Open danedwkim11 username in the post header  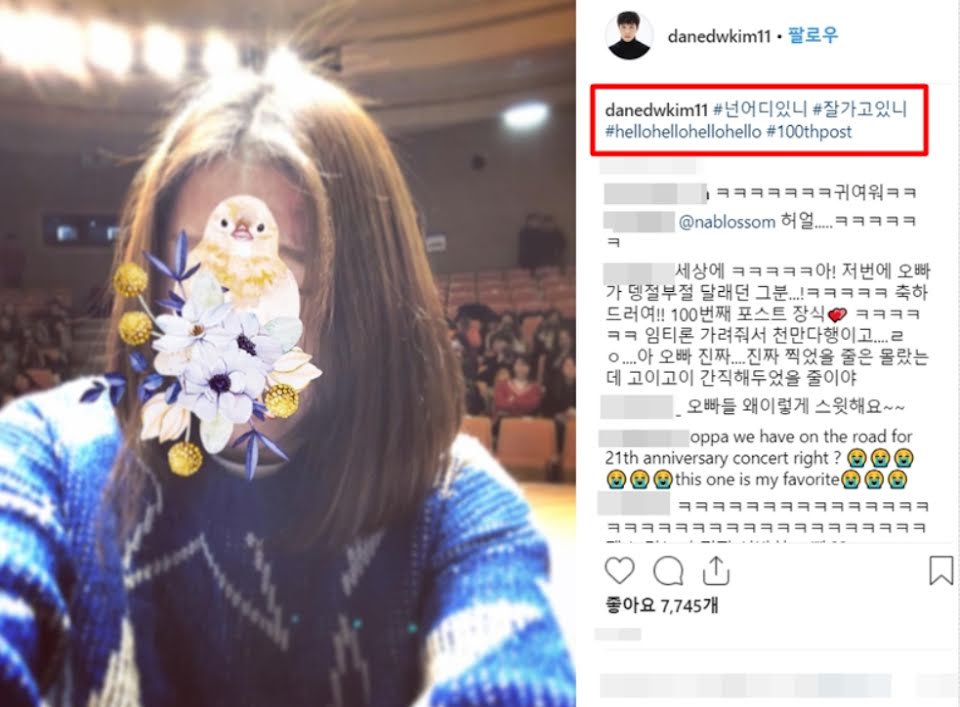coord(719,36)
